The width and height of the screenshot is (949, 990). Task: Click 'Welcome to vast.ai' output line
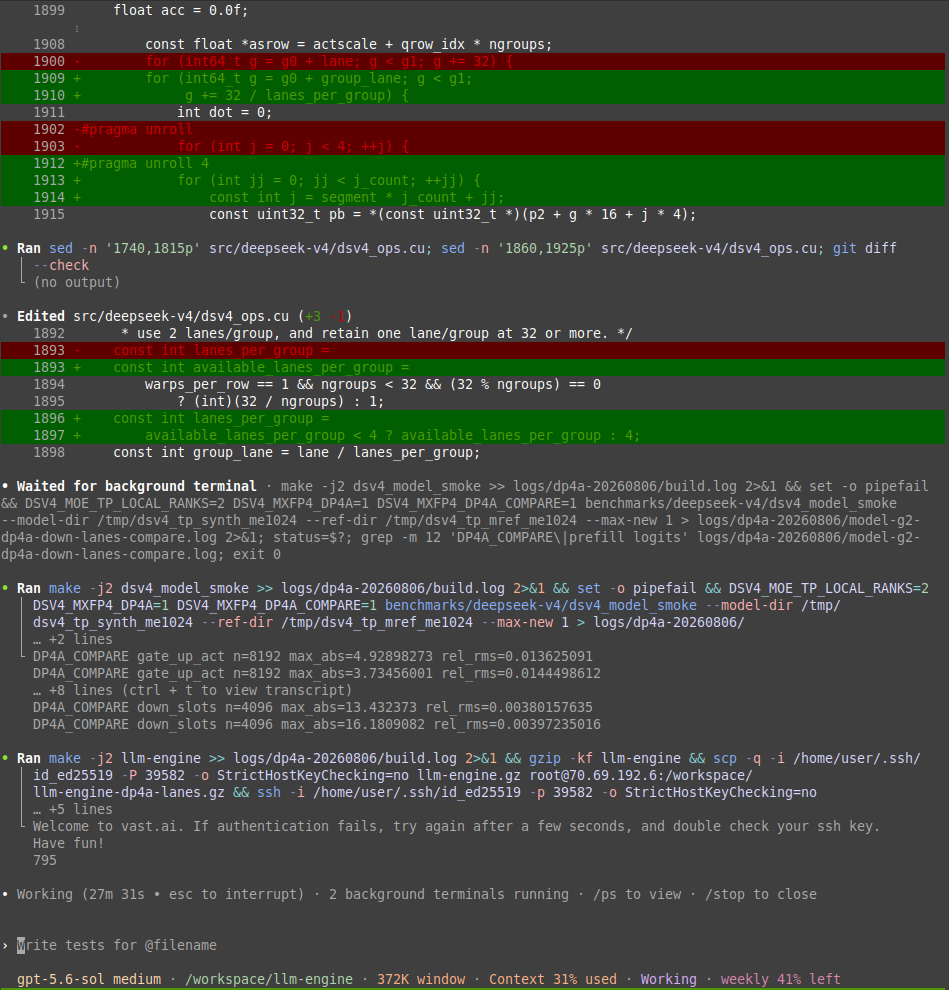pos(456,826)
